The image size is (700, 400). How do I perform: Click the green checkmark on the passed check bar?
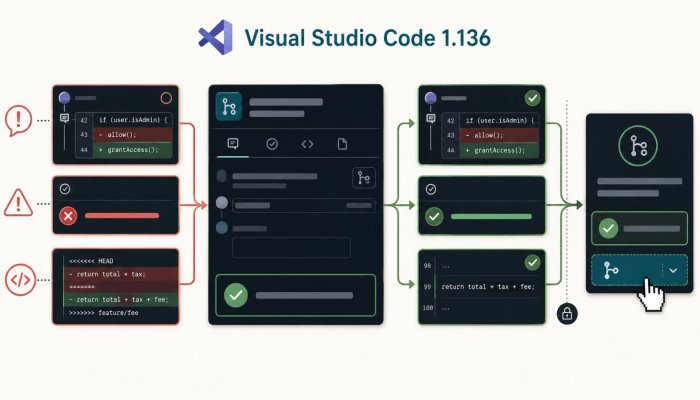[434, 217]
